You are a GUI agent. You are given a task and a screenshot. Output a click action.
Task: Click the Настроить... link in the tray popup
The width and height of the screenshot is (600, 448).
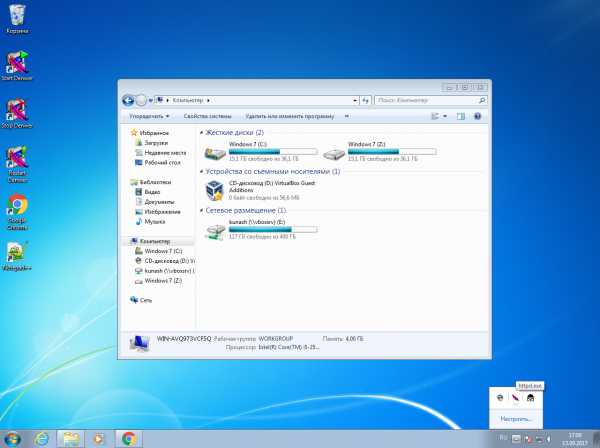(516, 419)
